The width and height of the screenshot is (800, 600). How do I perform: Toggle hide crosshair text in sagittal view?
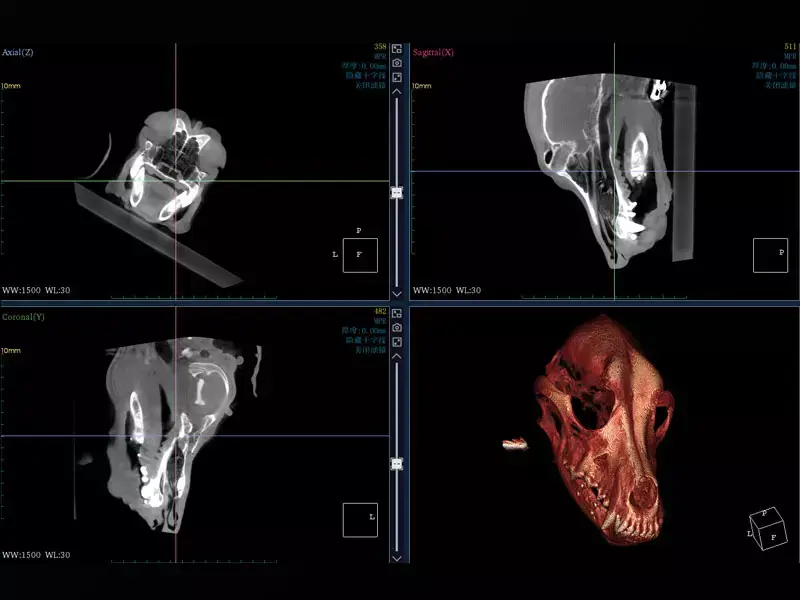coord(777,75)
